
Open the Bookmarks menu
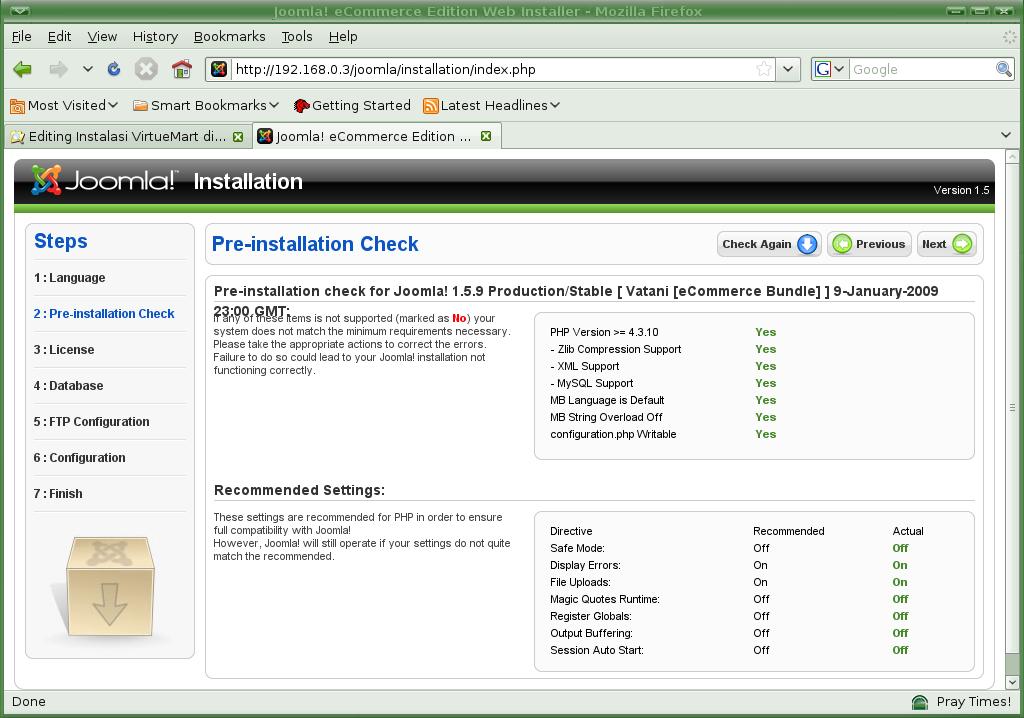click(229, 36)
